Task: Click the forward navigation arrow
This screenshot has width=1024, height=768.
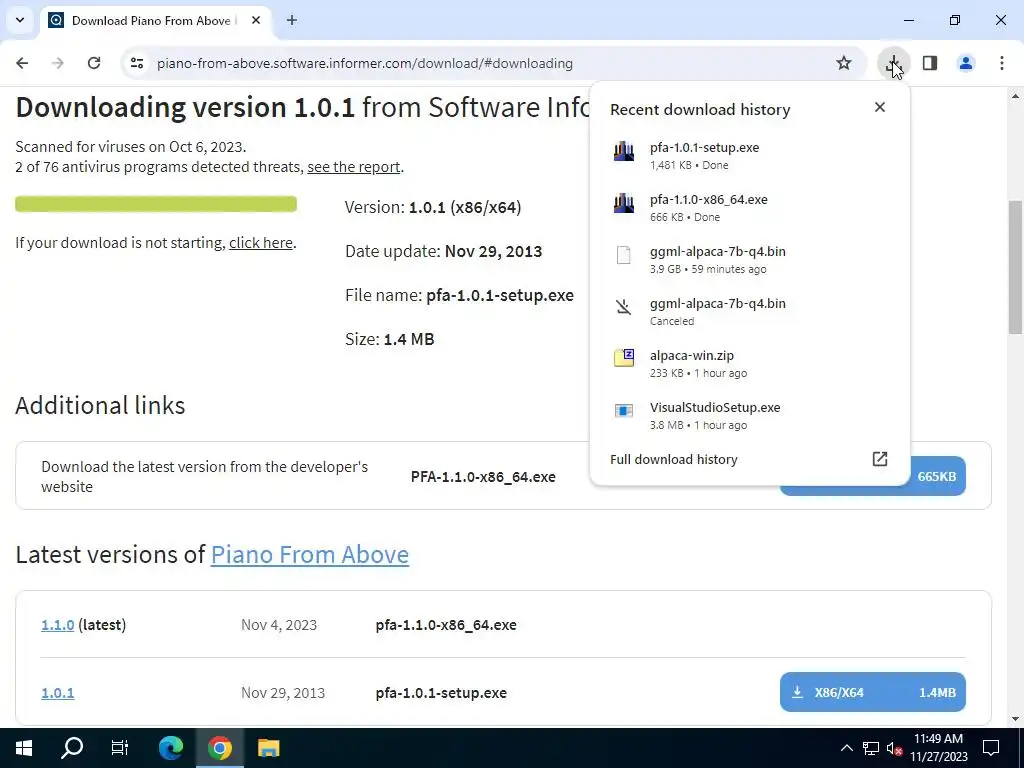Action: [x=58, y=63]
